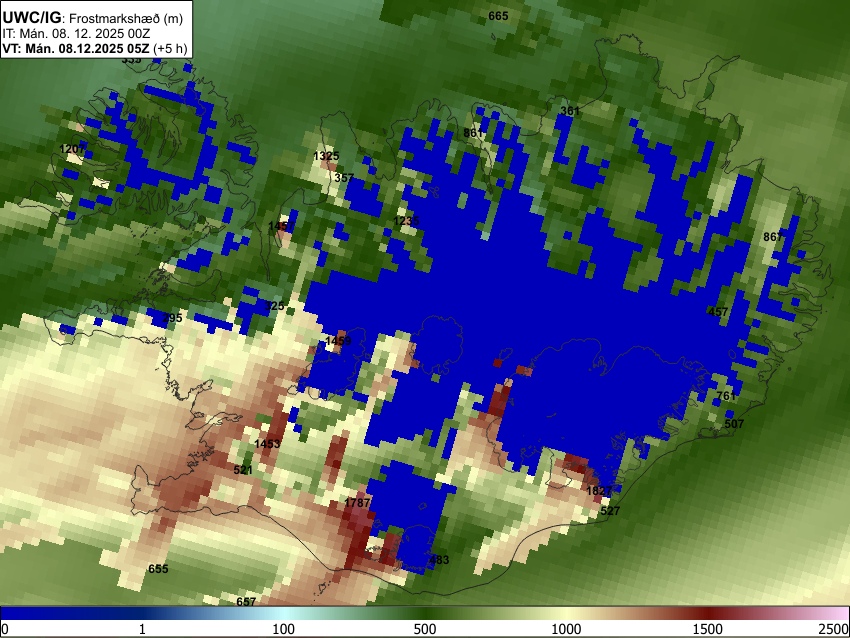This screenshot has height=638, width=850.
Task: Click the legend scale label 1
Action: 142,629
